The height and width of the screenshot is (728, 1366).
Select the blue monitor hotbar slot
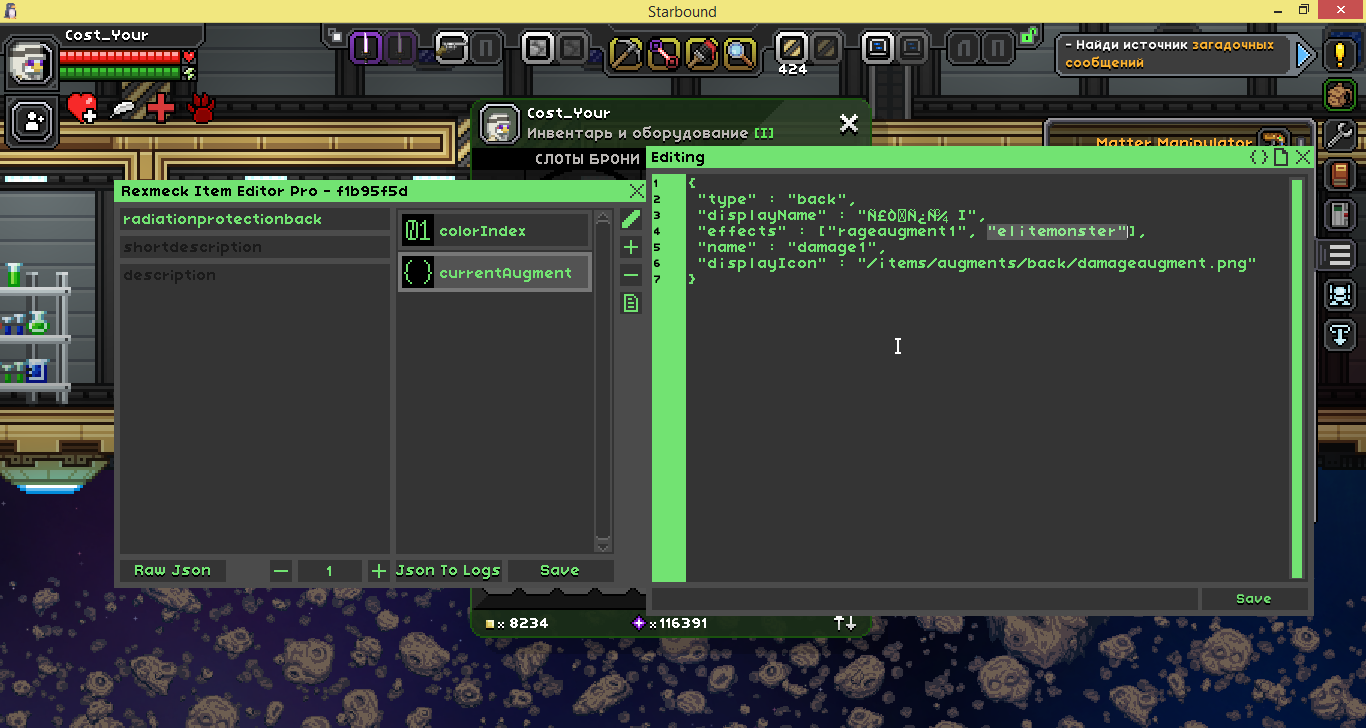877,47
